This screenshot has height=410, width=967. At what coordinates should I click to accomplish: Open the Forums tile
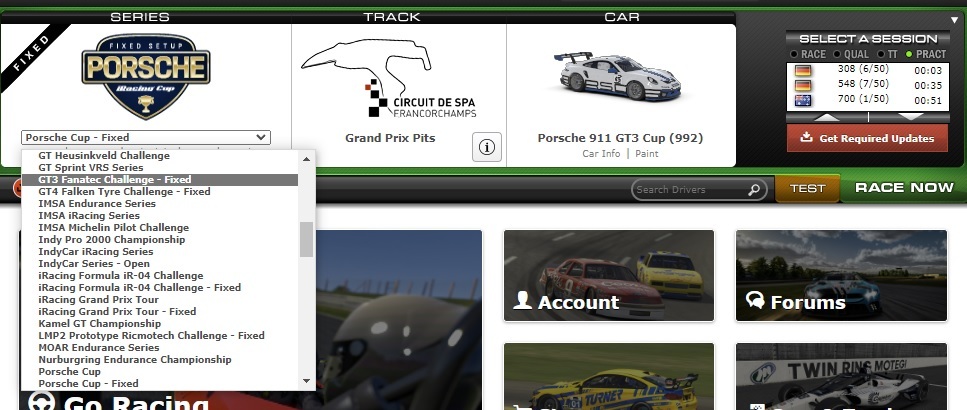pyautogui.click(x=841, y=276)
